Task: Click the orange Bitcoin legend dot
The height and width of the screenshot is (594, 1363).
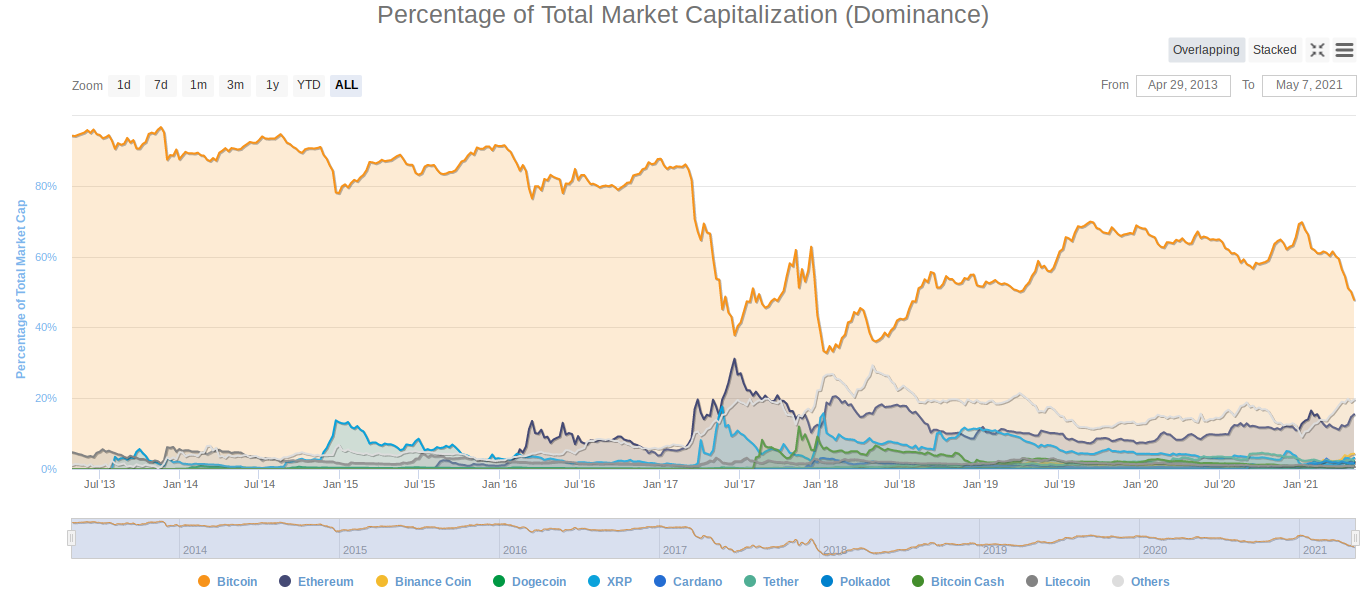Action: (x=204, y=581)
